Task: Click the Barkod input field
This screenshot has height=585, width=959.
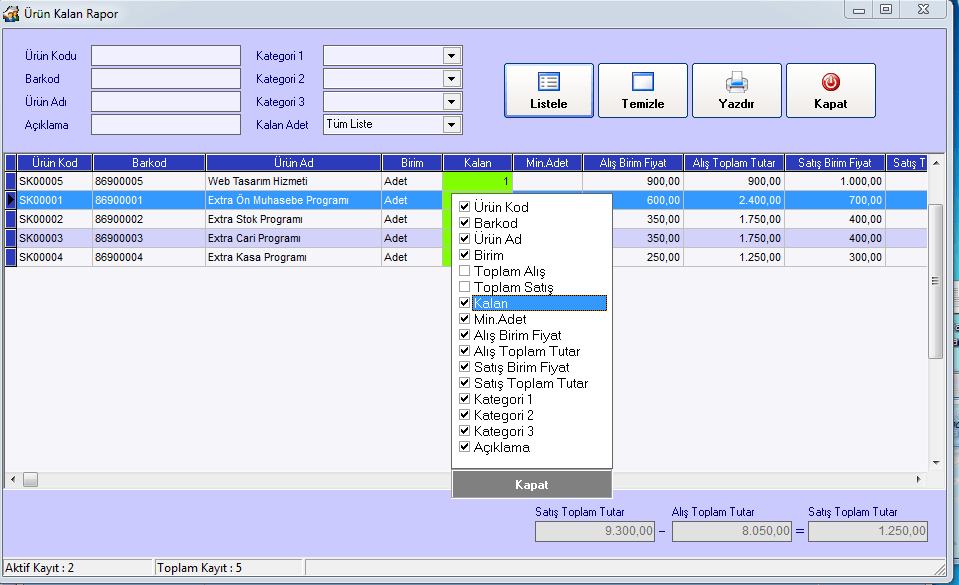Action: click(166, 79)
